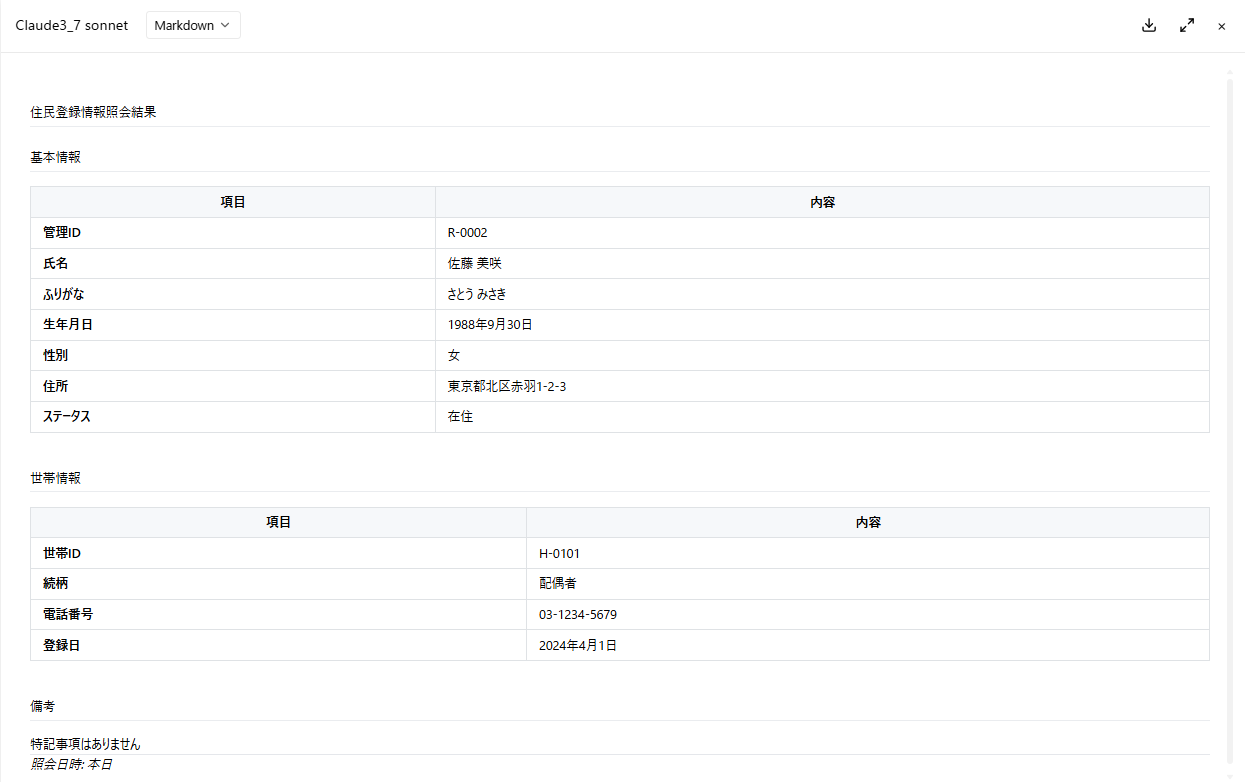Select the value R-0002
Viewport: 1245px width, 782px height.
pos(467,232)
